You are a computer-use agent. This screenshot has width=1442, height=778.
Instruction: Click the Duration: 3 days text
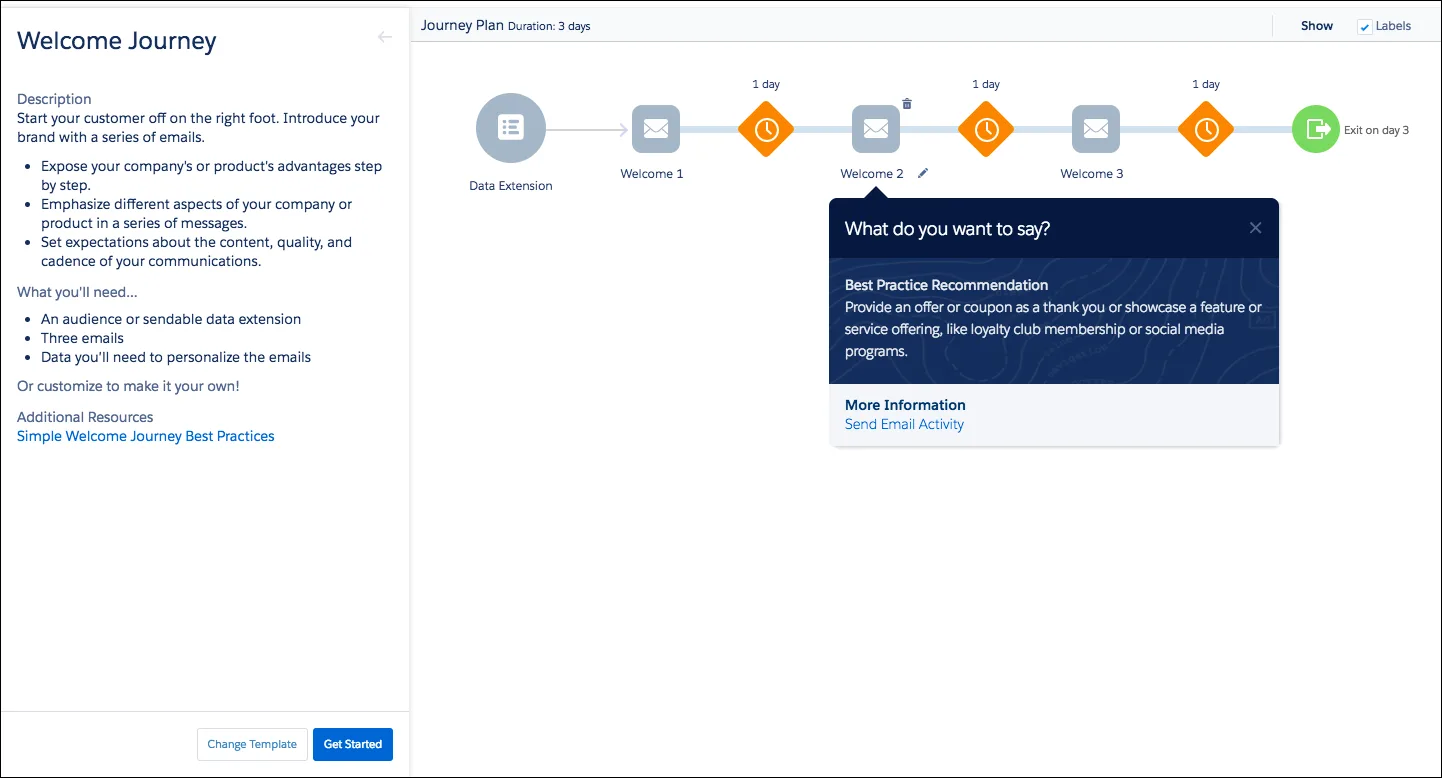[549, 26]
